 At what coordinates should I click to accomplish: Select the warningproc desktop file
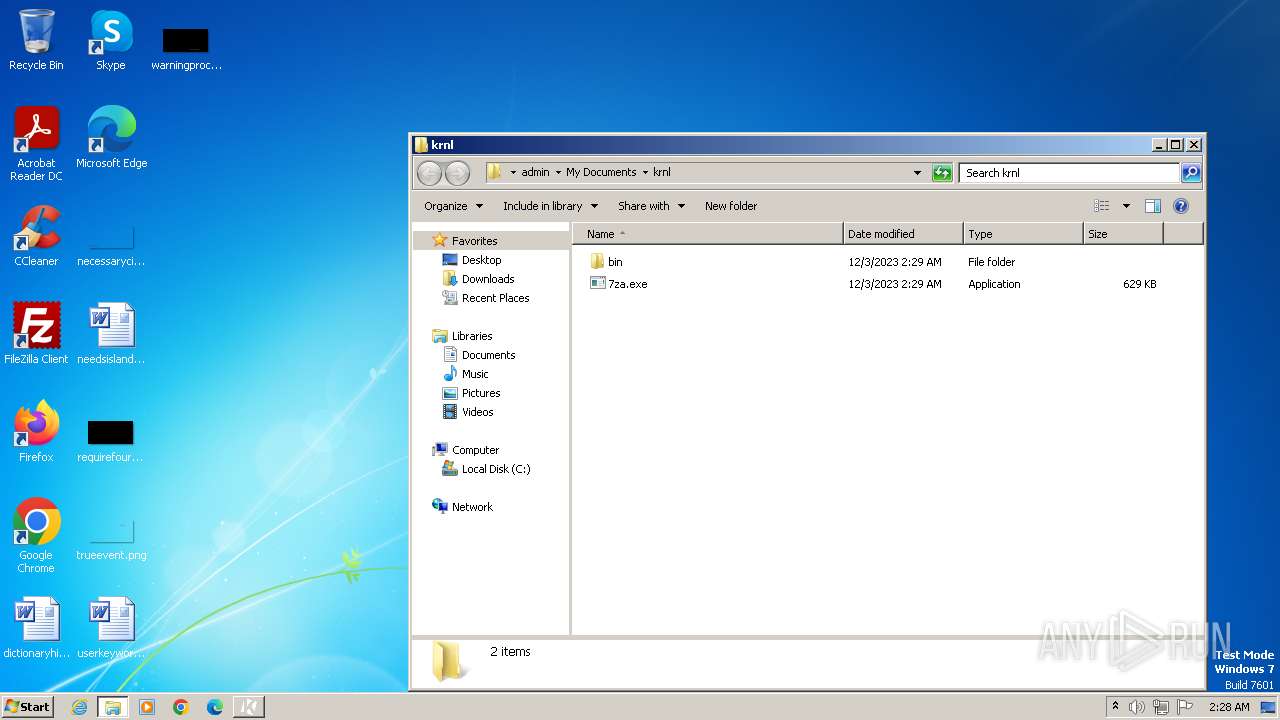[186, 48]
